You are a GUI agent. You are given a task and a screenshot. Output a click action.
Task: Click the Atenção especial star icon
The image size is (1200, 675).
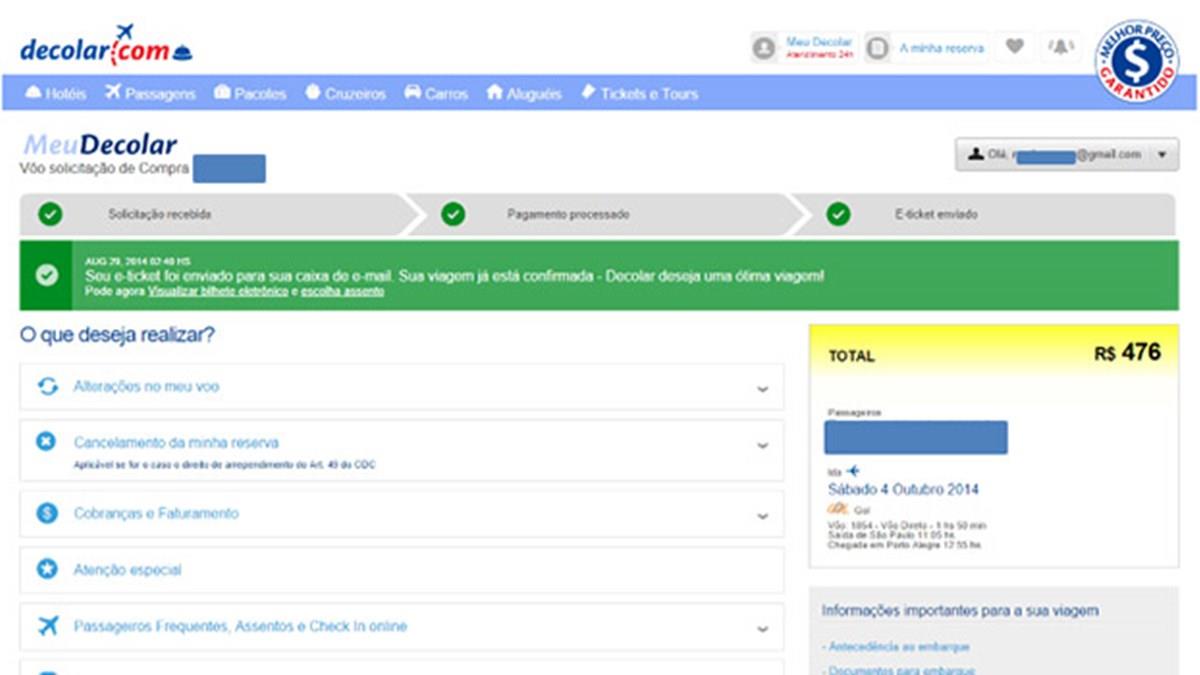[46, 570]
